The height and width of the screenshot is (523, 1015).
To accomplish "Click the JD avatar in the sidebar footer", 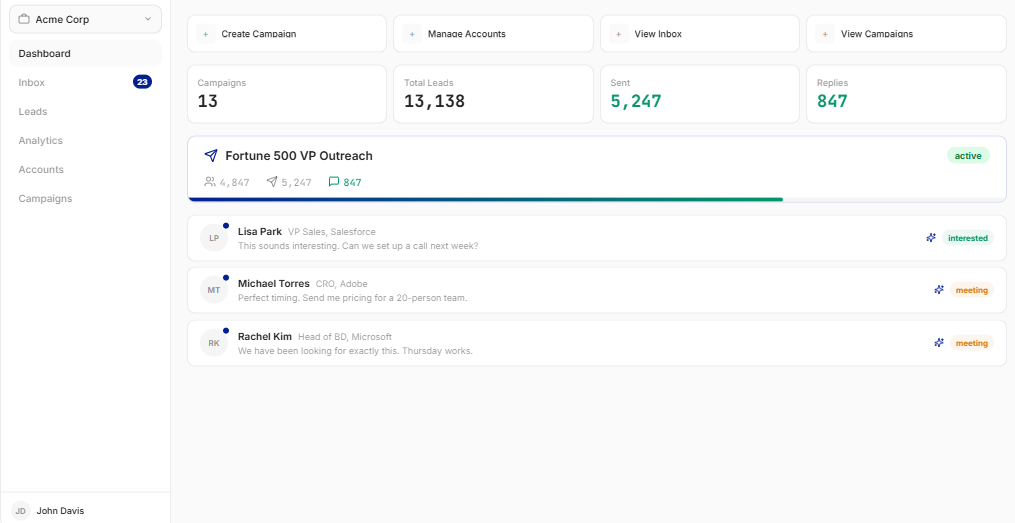I will point(21,511).
